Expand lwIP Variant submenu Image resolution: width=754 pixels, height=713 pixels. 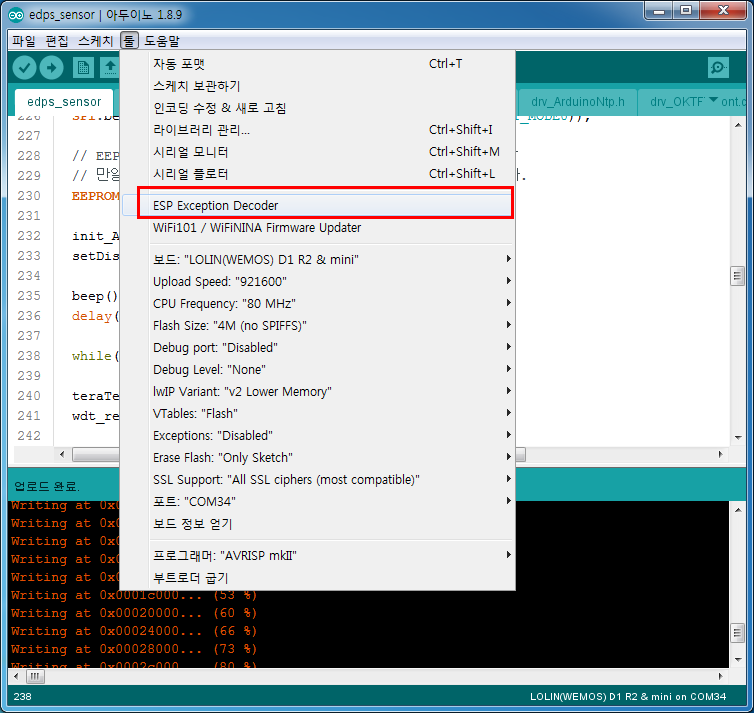(318, 391)
